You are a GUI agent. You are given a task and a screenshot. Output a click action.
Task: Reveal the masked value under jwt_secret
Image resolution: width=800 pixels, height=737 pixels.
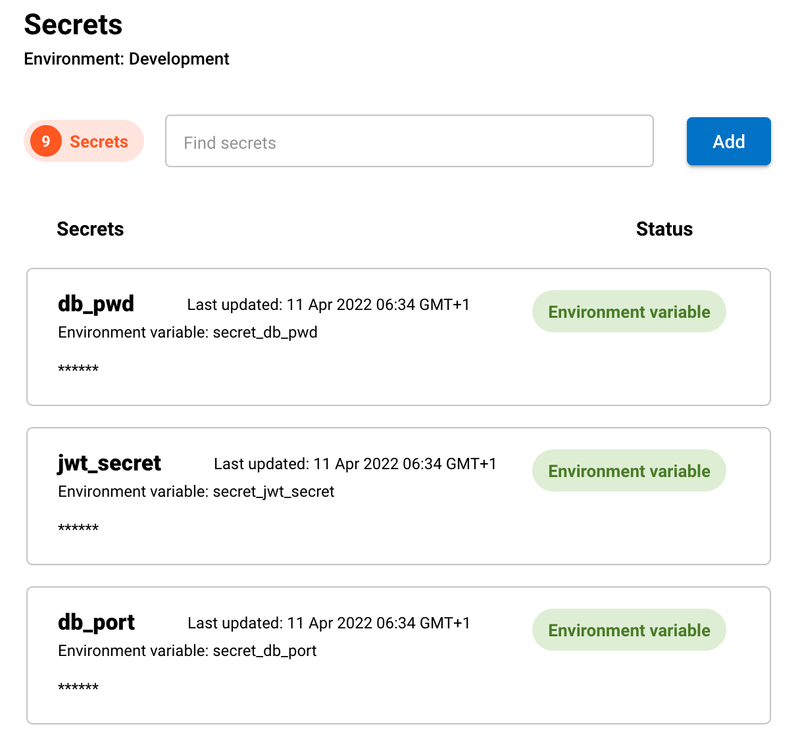pos(77,528)
